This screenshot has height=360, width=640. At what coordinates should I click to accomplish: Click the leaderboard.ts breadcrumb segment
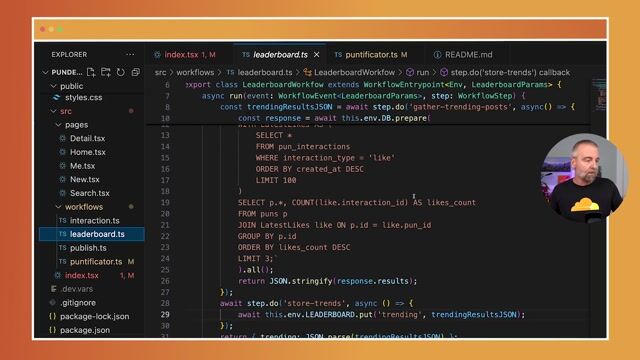pos(265,73)
